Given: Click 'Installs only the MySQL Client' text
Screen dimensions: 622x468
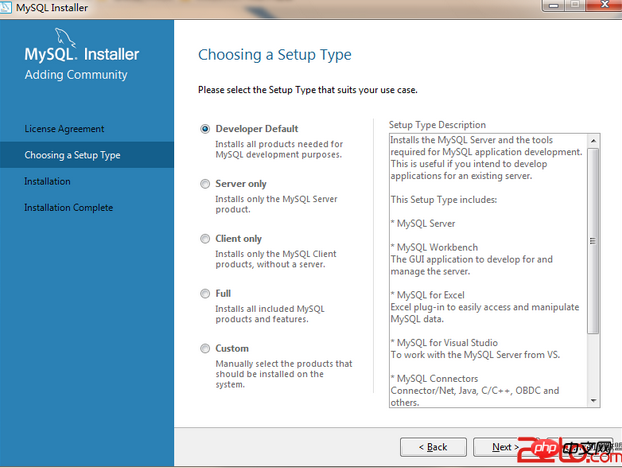Looking at the screenshot, I should pyautogui.click(x=276, y=259).
